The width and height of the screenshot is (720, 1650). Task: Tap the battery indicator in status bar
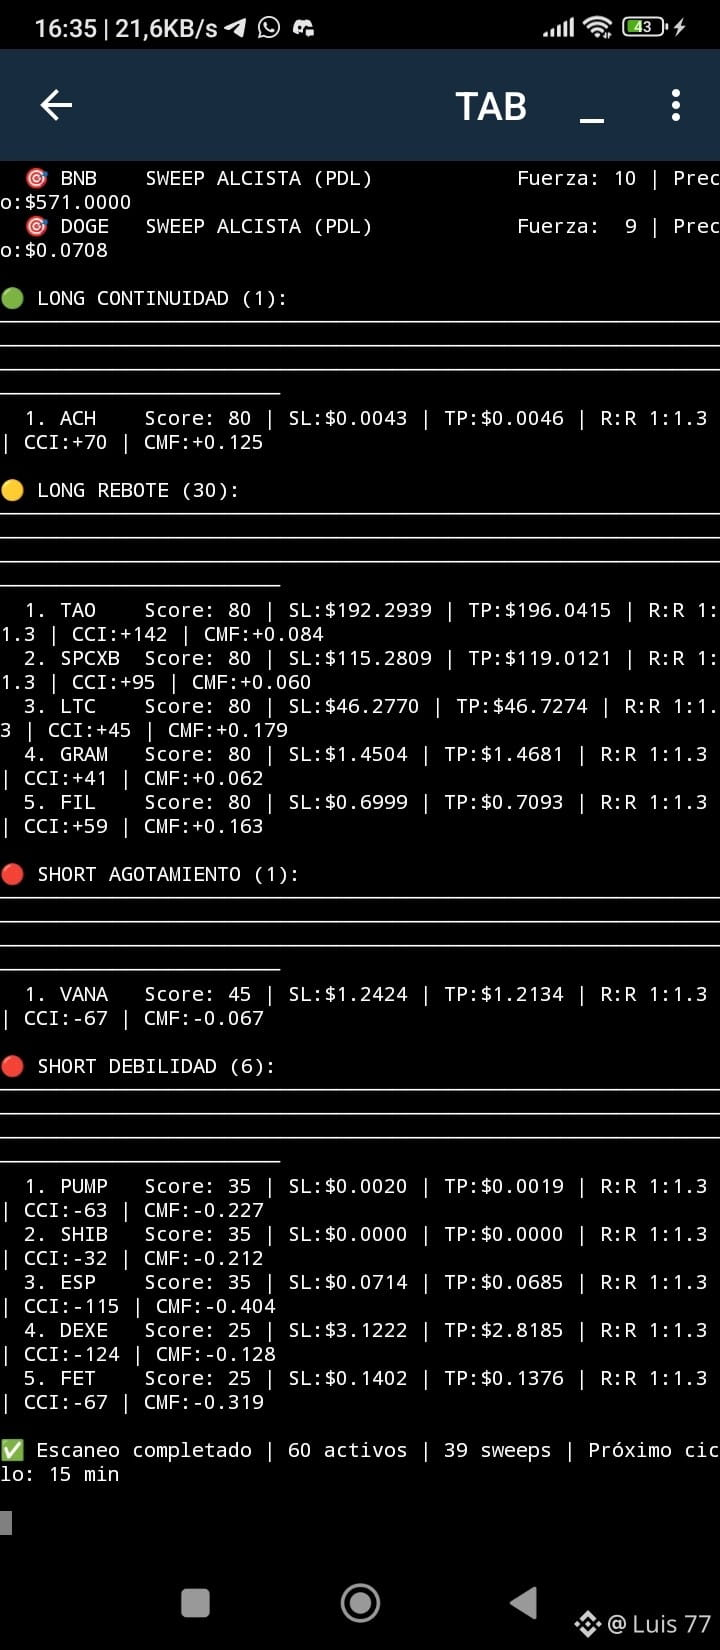(x=645, y=27)
